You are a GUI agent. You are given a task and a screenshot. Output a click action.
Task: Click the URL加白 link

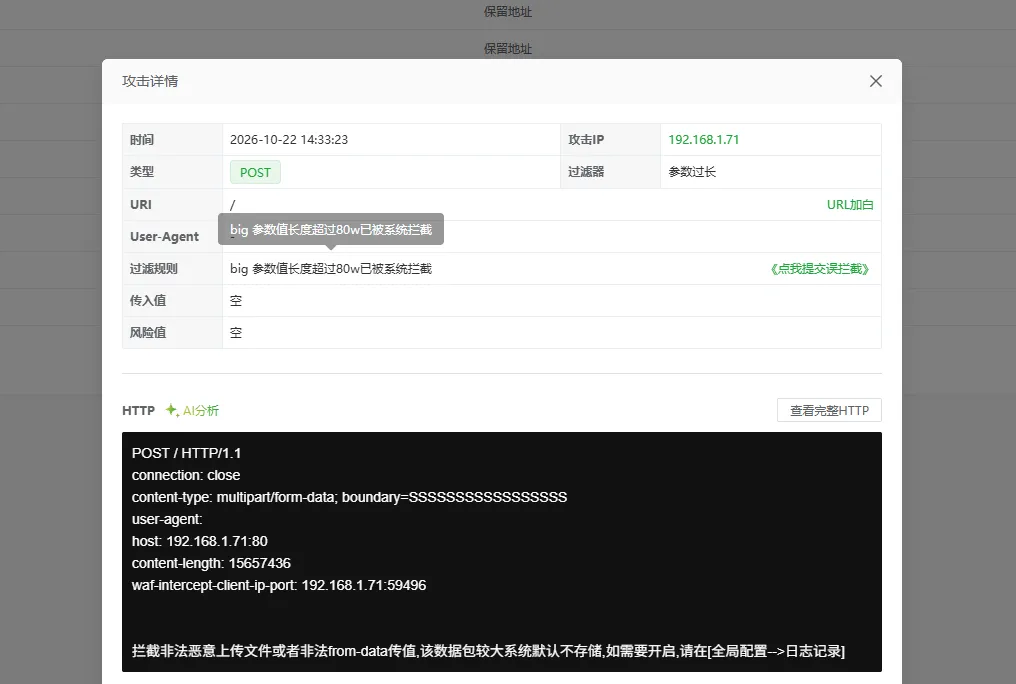pyautogui.click(x=849, y=205)
